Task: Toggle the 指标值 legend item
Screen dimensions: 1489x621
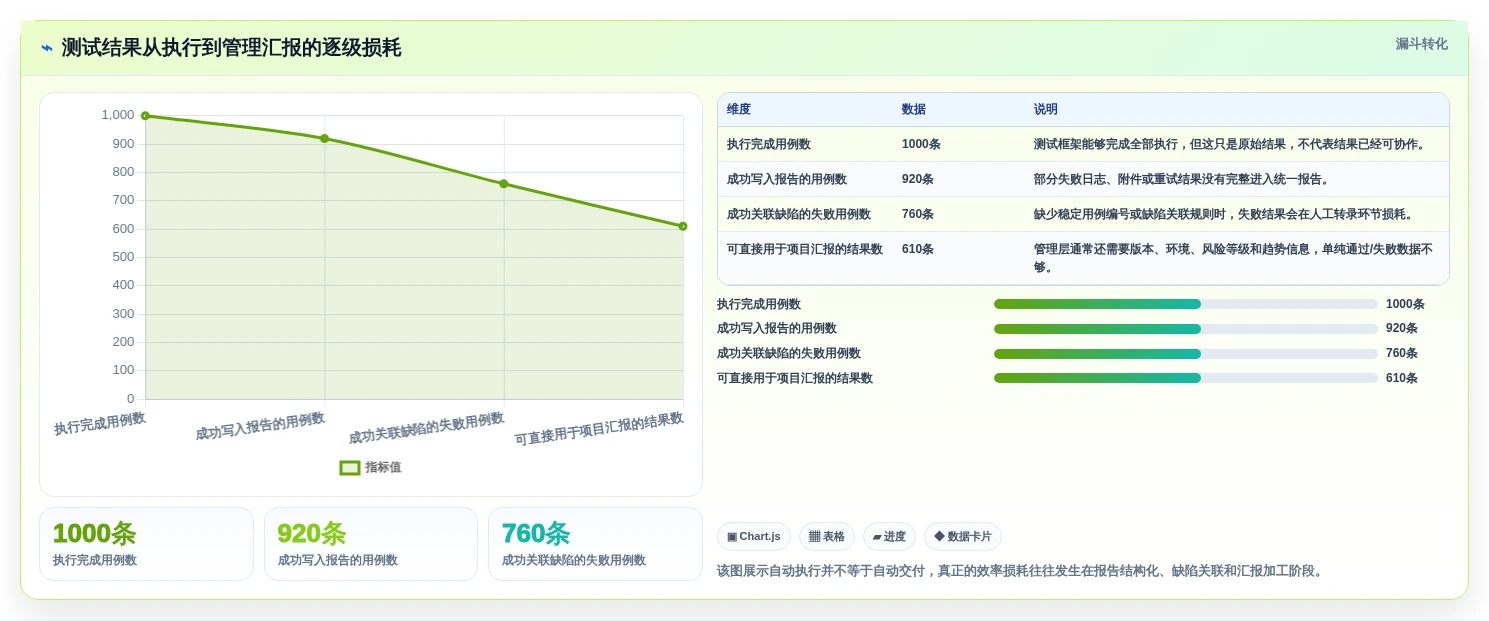Action: tap(370, 467)
